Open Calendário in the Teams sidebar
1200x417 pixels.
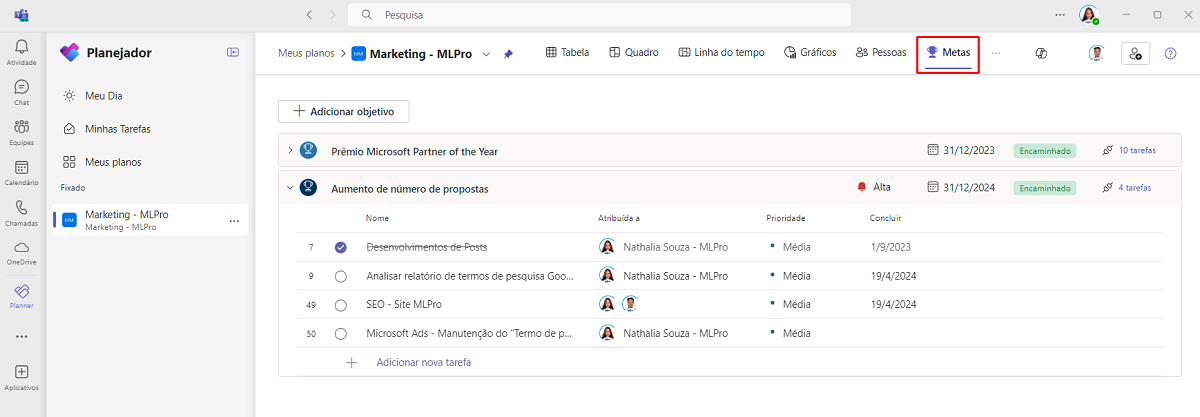[x=21, y=173]
